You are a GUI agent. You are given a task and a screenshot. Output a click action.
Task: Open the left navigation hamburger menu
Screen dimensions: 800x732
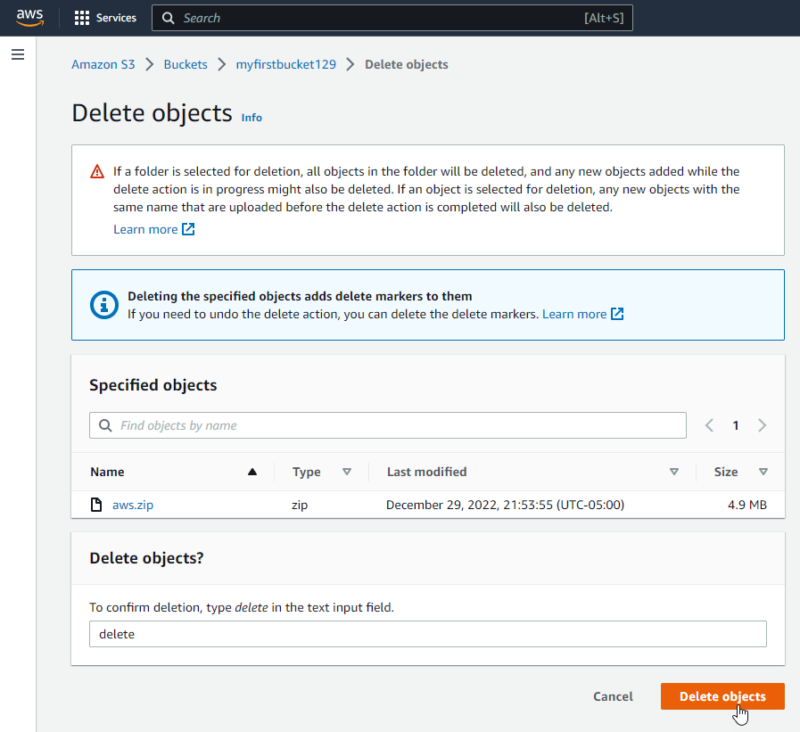point(18,55)
